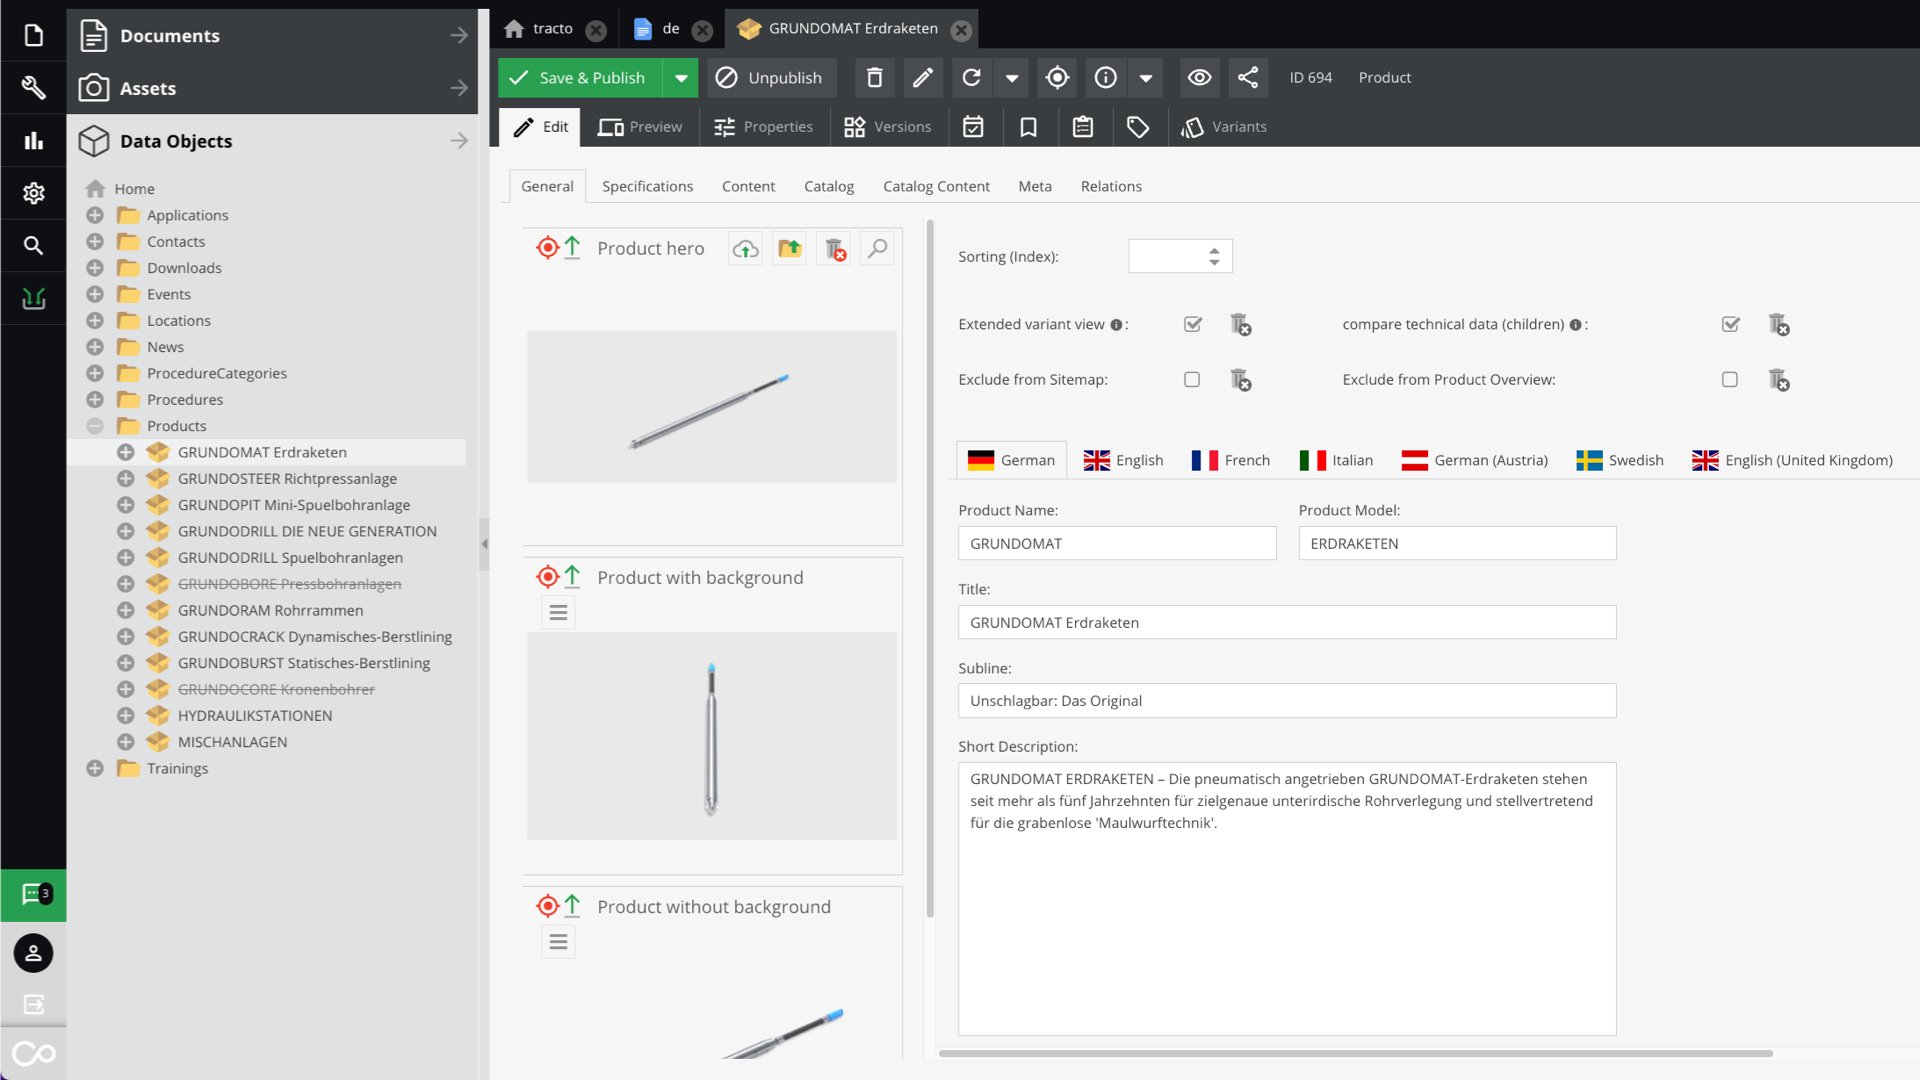
Task: Open notifications chat icon with badge
Action: (x=33, y=894)
